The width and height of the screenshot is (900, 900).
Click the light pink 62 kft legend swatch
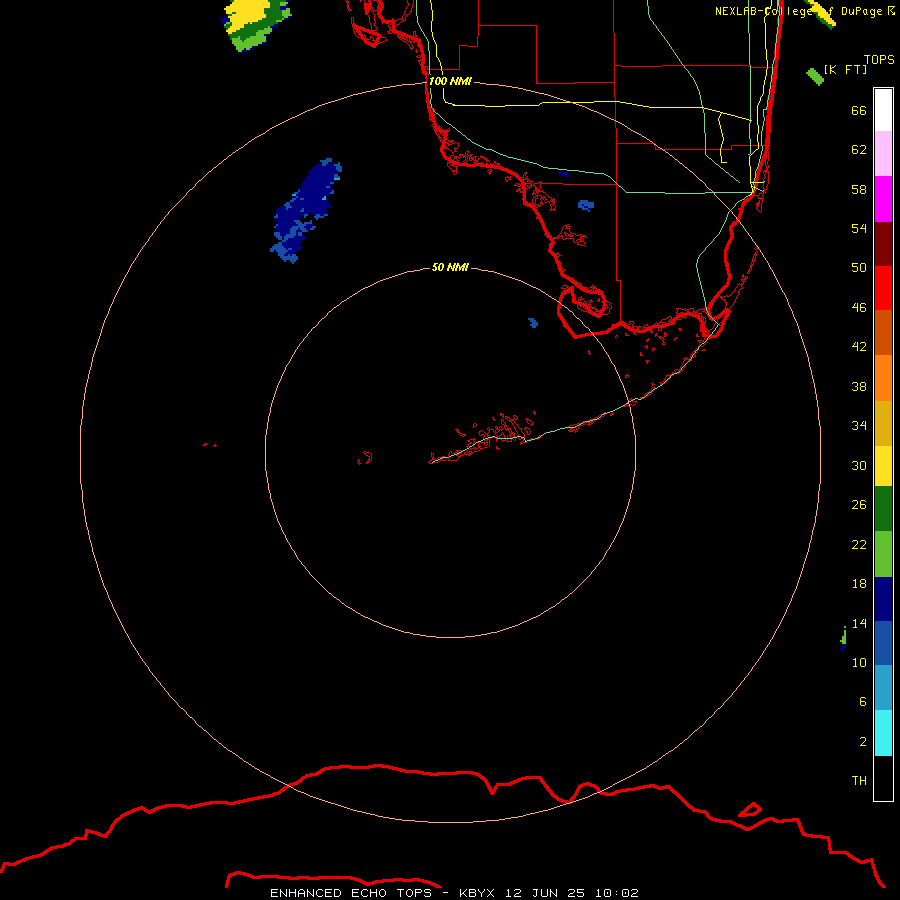[883, 154]
